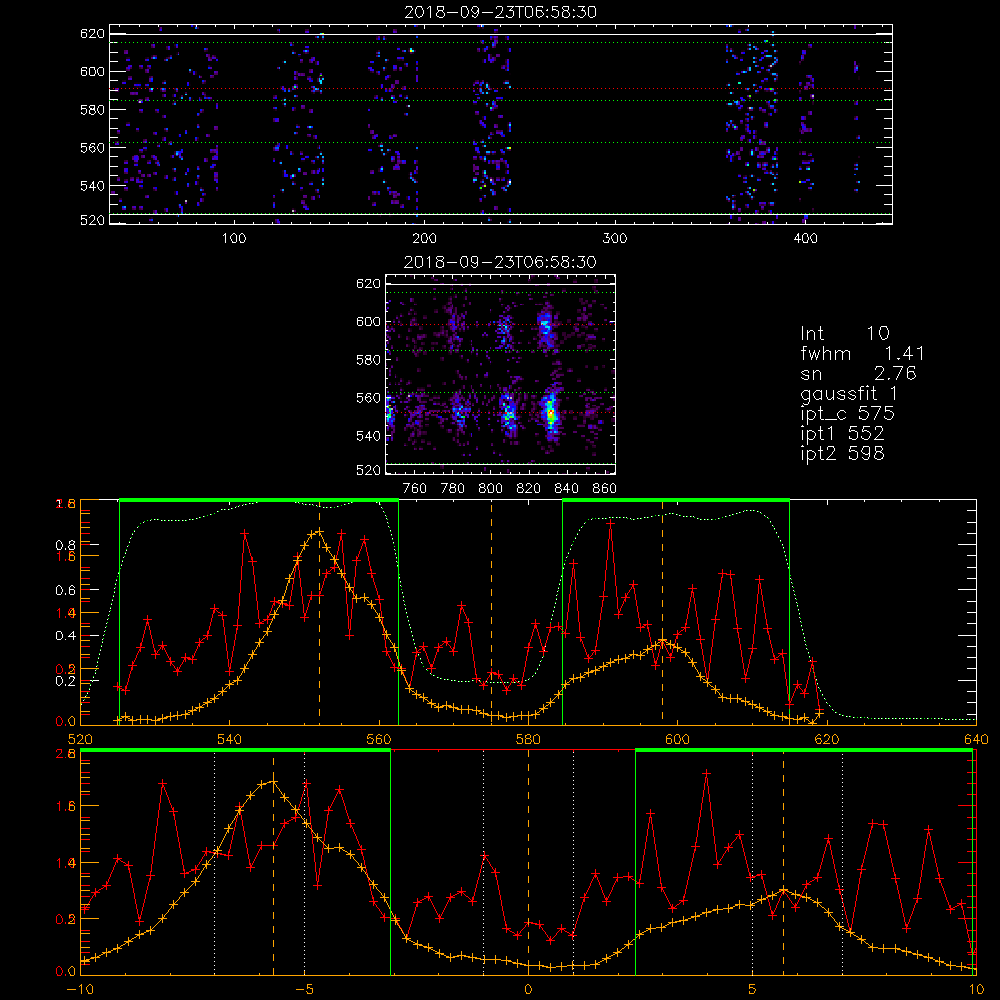Click x-axis tick label '800' of small image
The height and width of the screenshot is (1000, 1000).
click(x=490, y=489)
